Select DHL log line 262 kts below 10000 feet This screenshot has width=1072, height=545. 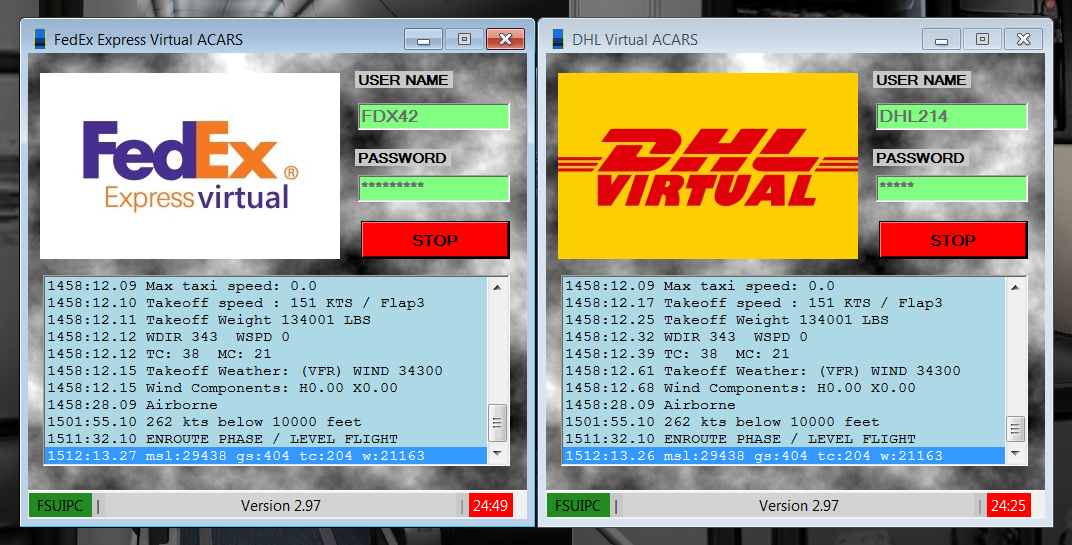tap(784, 422)
